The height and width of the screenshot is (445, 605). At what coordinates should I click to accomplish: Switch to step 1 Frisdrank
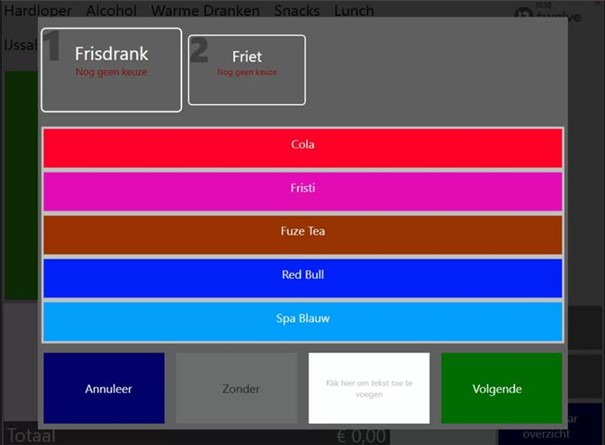111,70
